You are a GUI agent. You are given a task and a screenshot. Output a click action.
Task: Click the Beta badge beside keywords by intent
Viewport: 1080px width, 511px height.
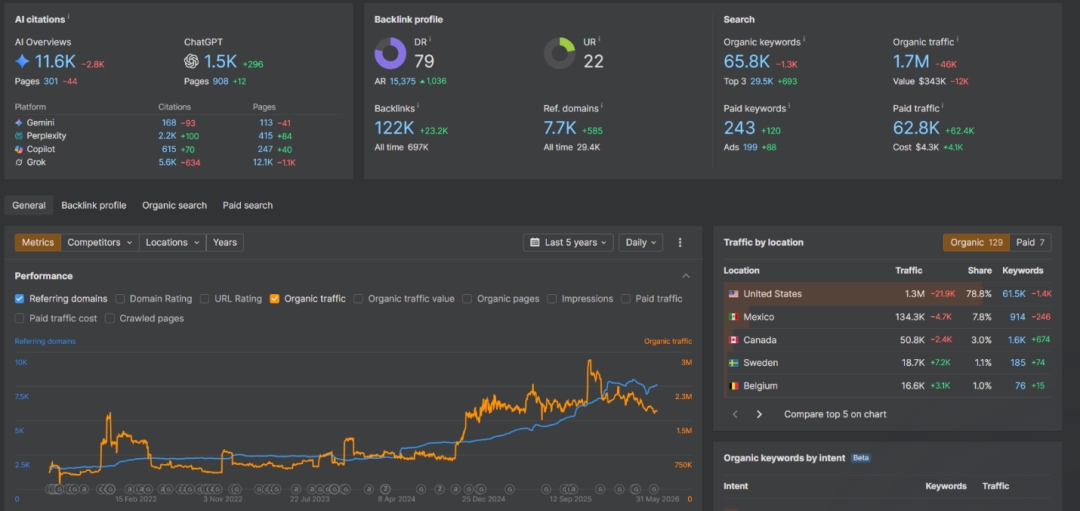[x=861, y=458]
